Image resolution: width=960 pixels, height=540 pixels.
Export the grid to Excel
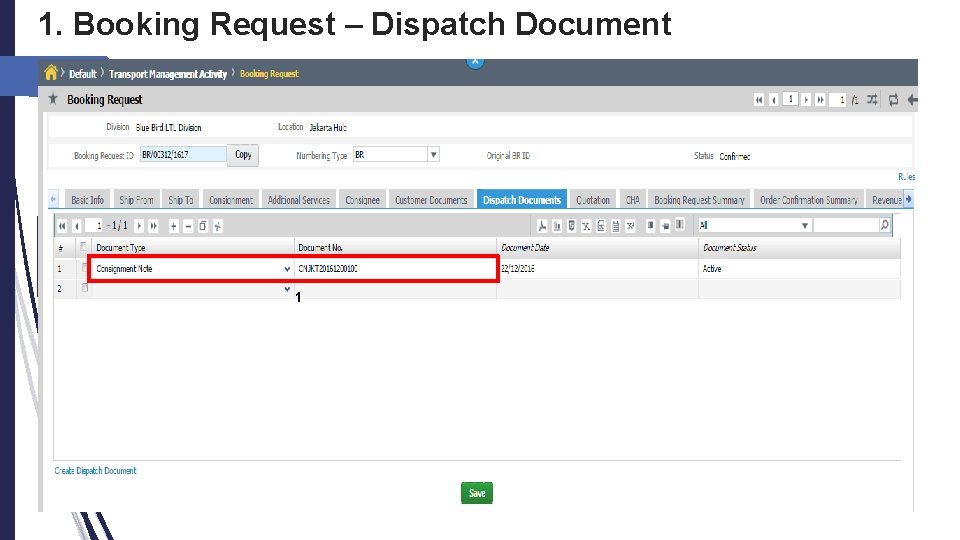coord(586,226)
